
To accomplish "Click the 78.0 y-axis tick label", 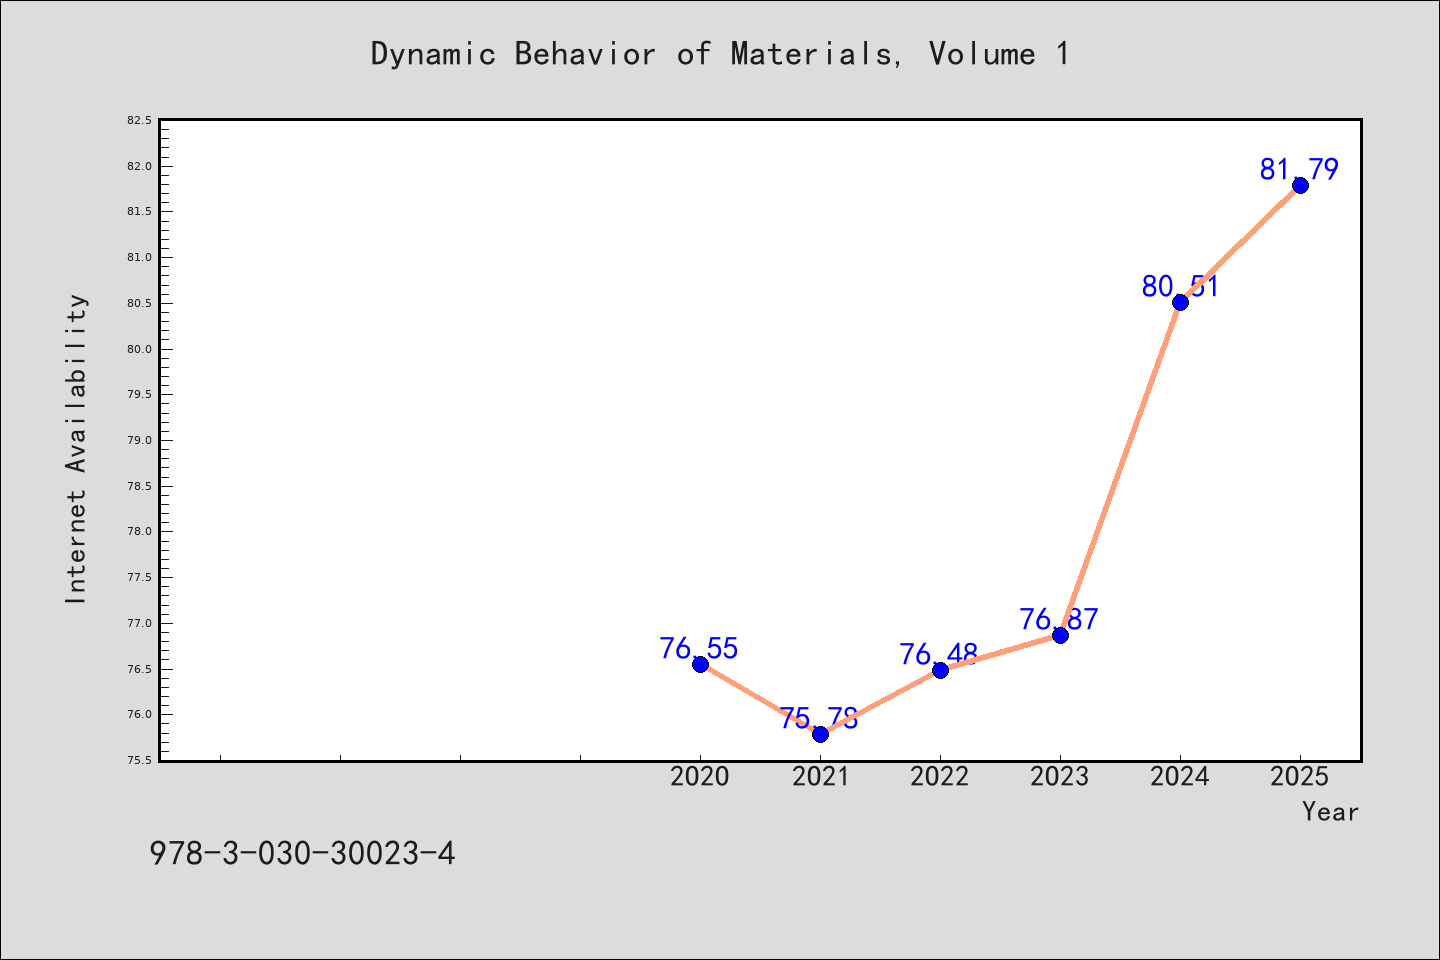I will (x=140, y=531).
